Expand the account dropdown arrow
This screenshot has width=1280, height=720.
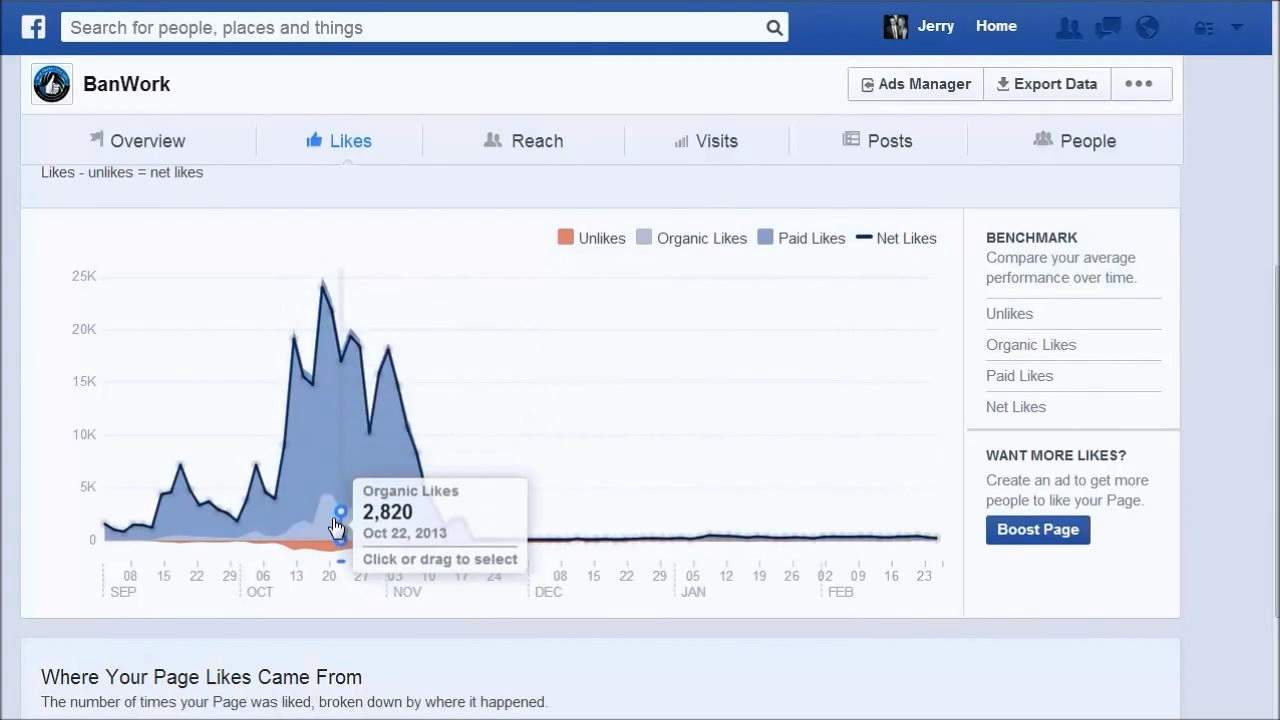(1237, 28)
